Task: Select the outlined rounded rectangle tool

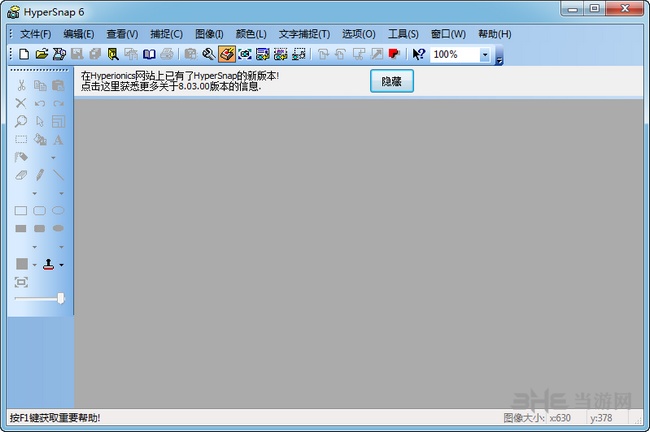Action: click(39, 211)
